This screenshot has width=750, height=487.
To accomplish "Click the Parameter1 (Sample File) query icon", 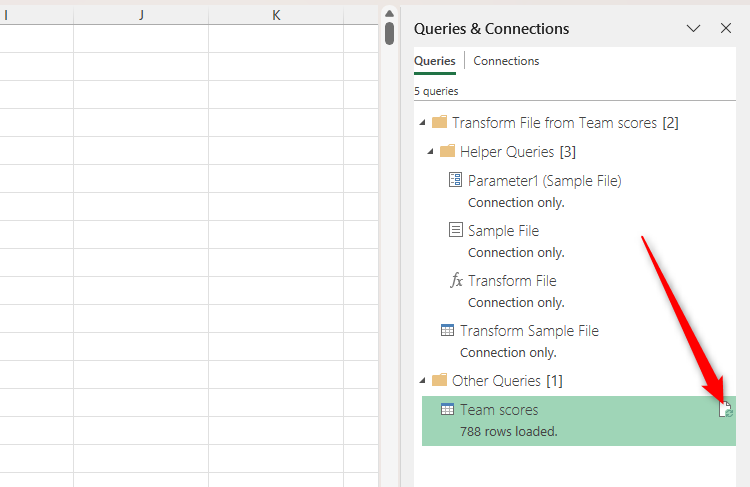I will 456,181.
